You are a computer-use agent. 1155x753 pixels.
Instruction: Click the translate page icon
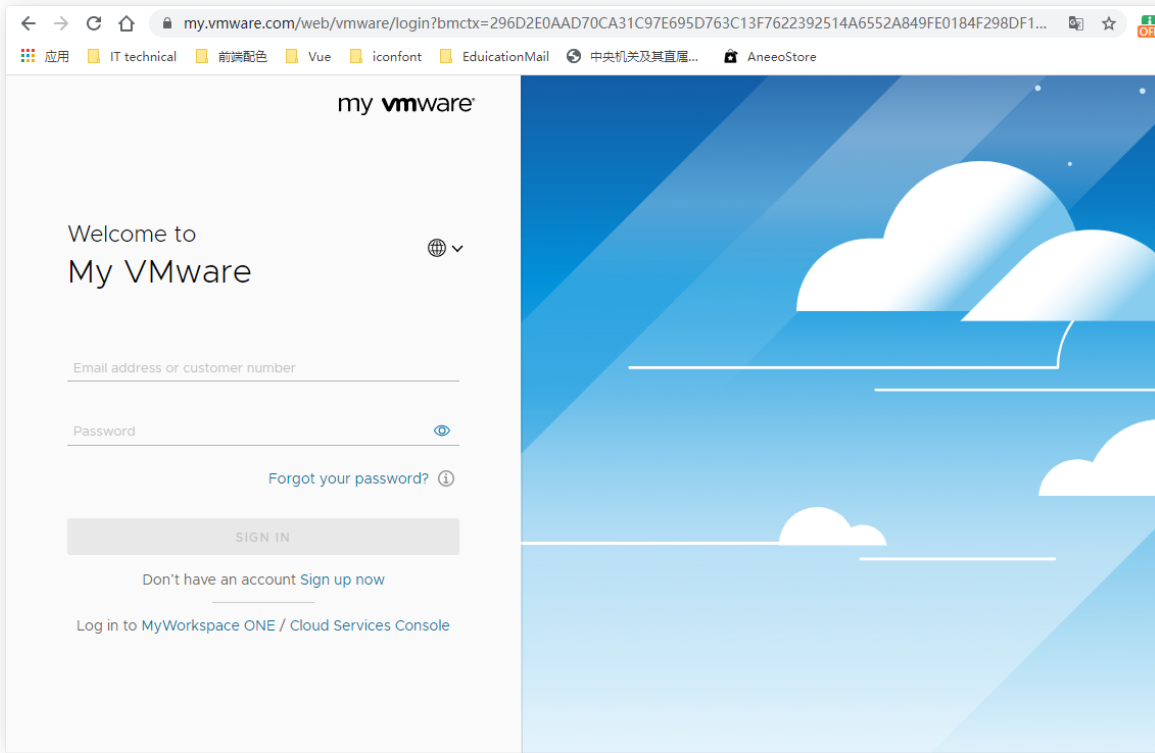coord(1076,24)
